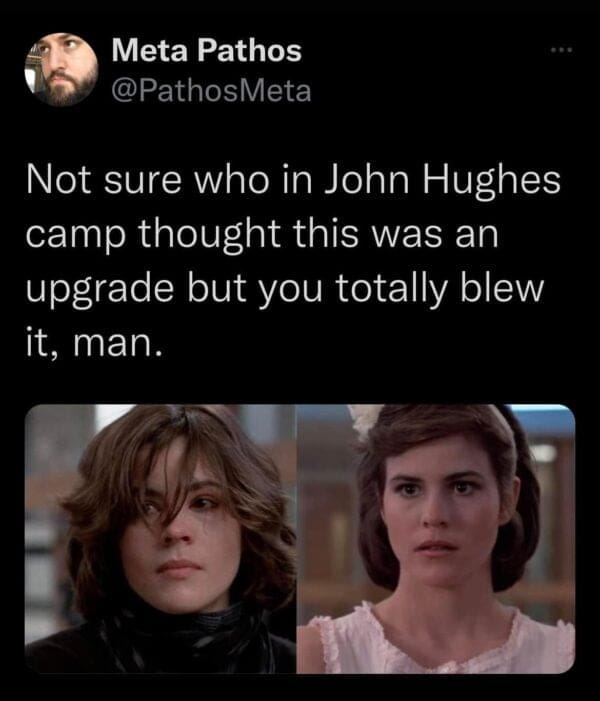Click the phrase 'totally blew' in tweet
The image size is (600, 701).
tap(439, 288)
